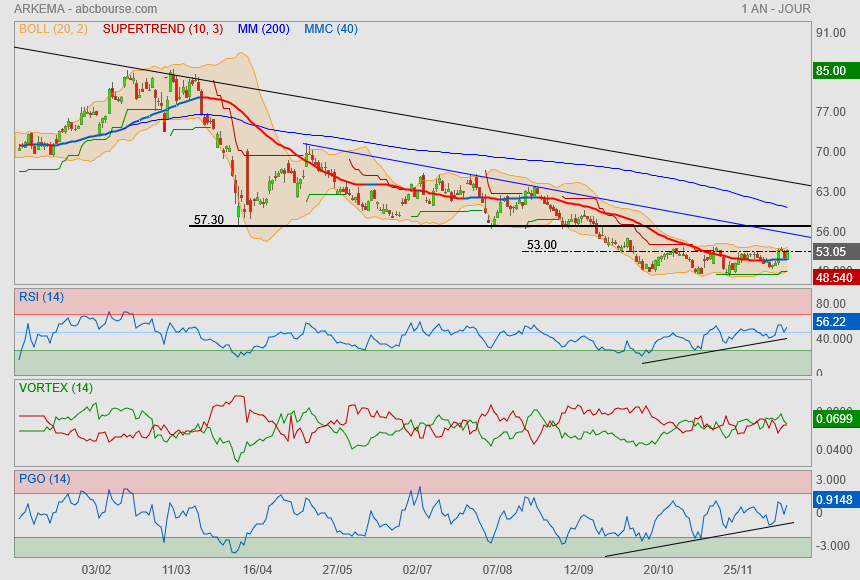The image size is (860, 580).
Task: Click the 1 AN - JOUR period label
Action: (x=776, y=9)
